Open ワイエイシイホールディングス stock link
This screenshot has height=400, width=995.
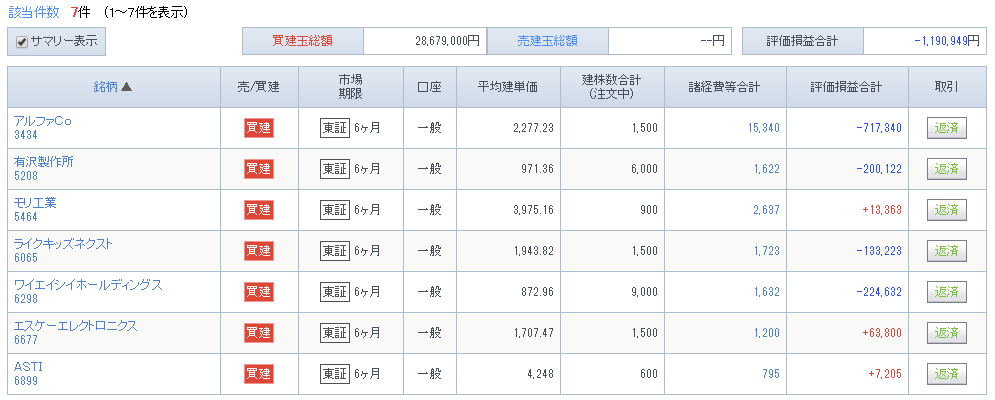(x=88, y=285)
